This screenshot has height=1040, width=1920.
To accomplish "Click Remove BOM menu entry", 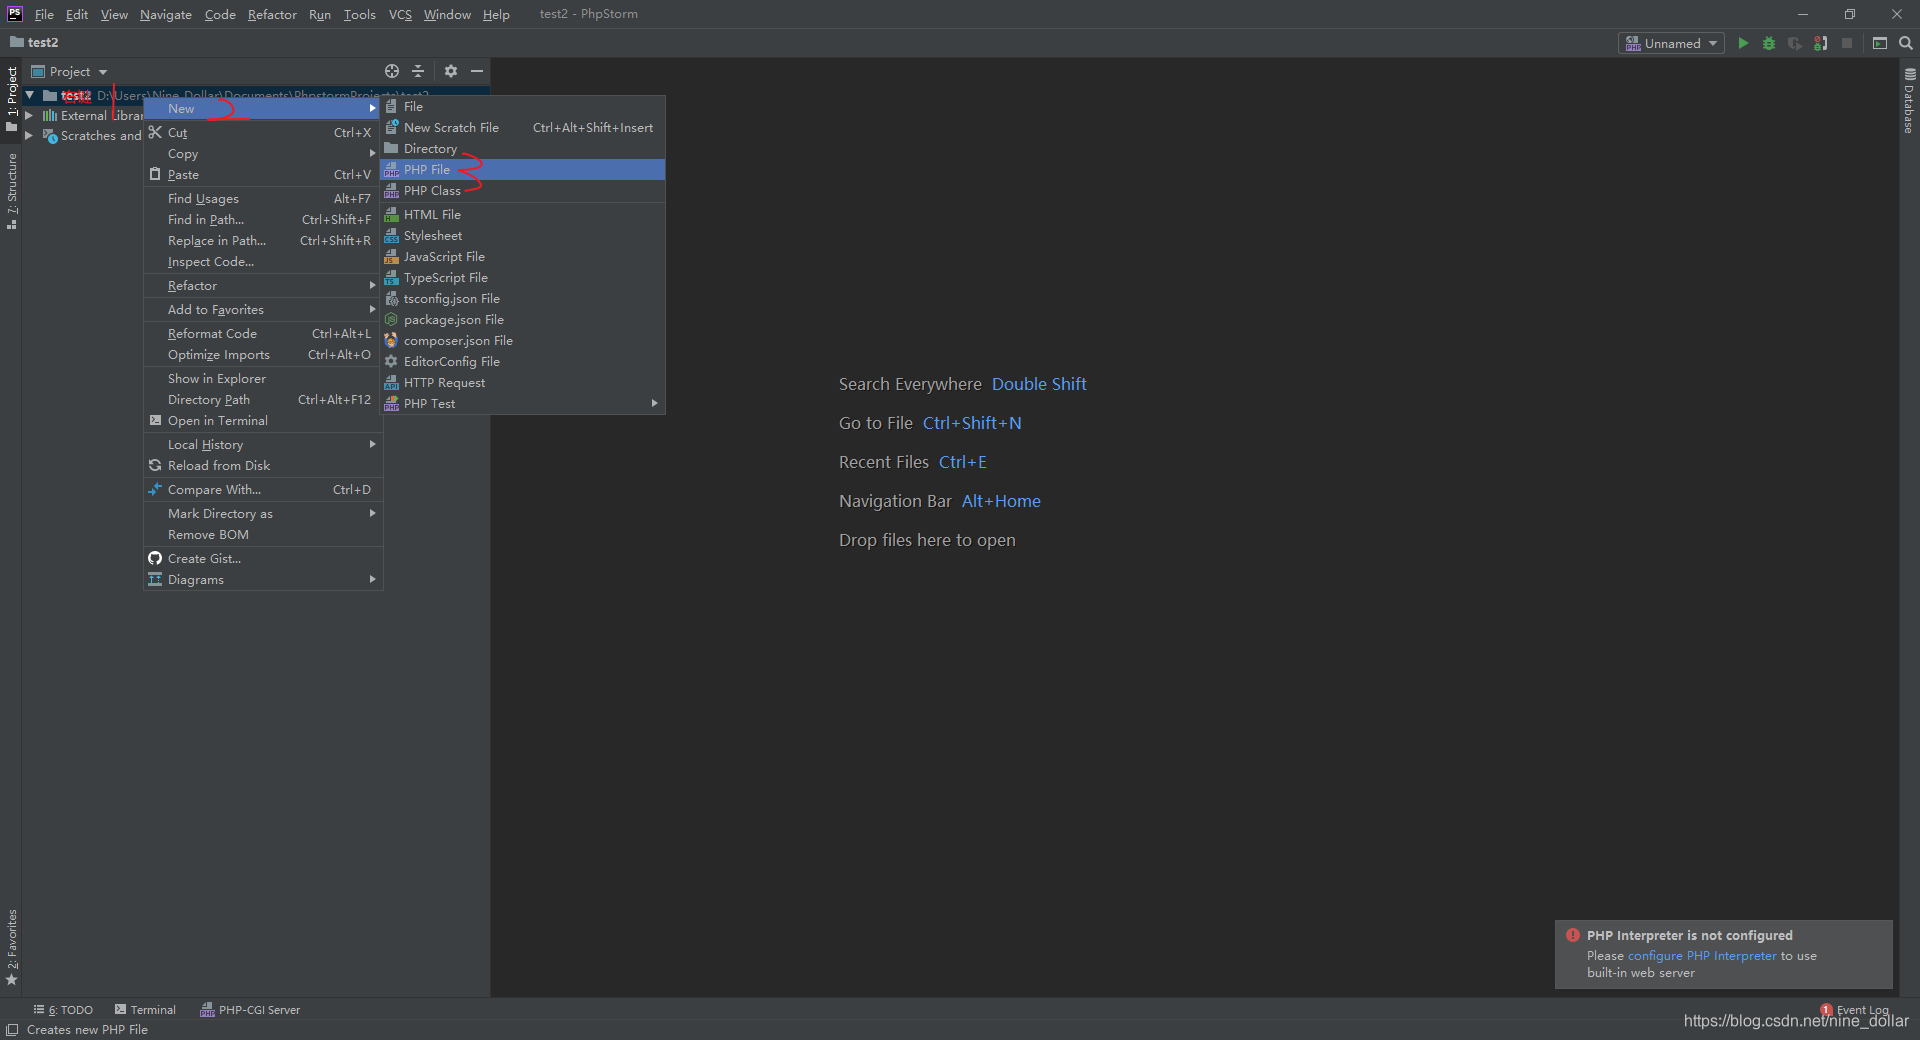I will (x=263, y=535).
